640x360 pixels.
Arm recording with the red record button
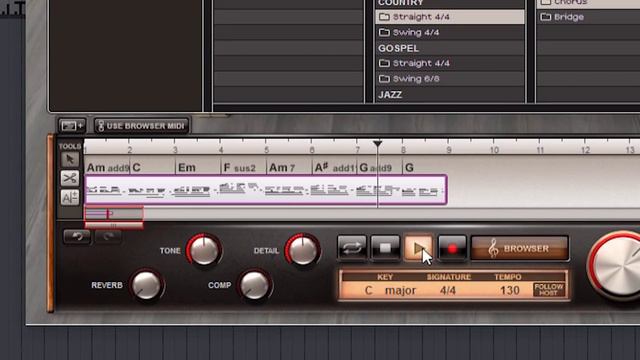tap(452, 247)
